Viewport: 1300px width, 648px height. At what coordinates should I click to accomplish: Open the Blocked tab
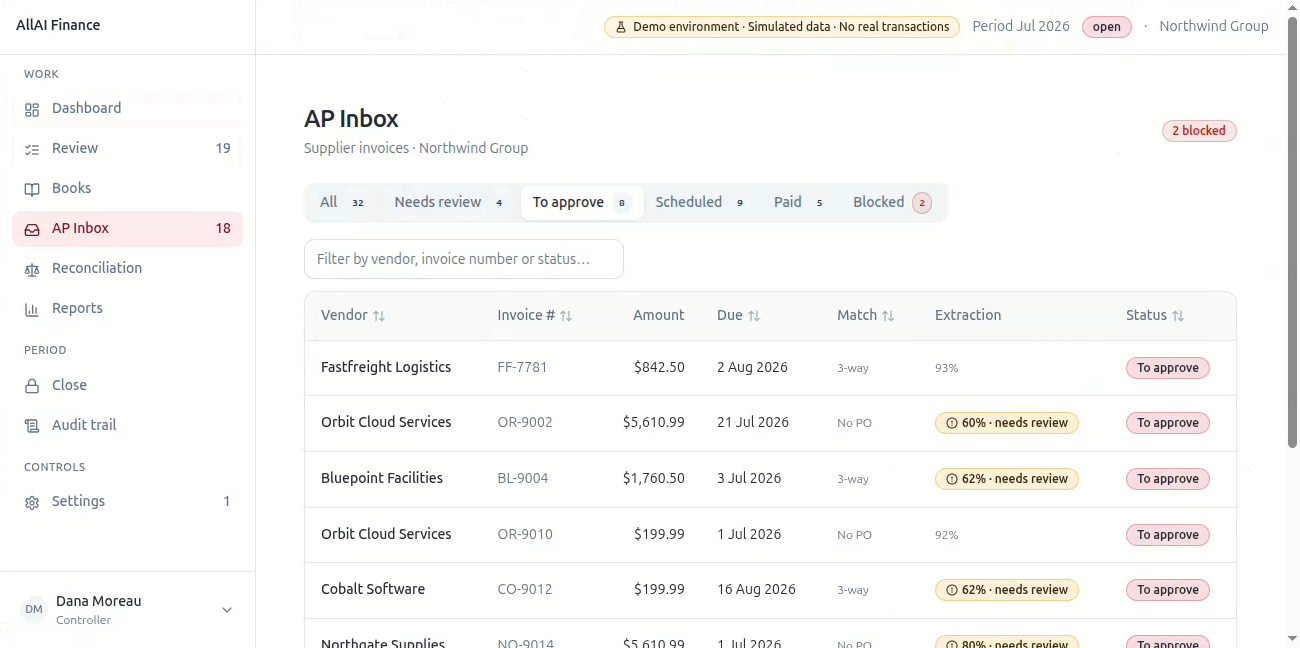[892, 202]
